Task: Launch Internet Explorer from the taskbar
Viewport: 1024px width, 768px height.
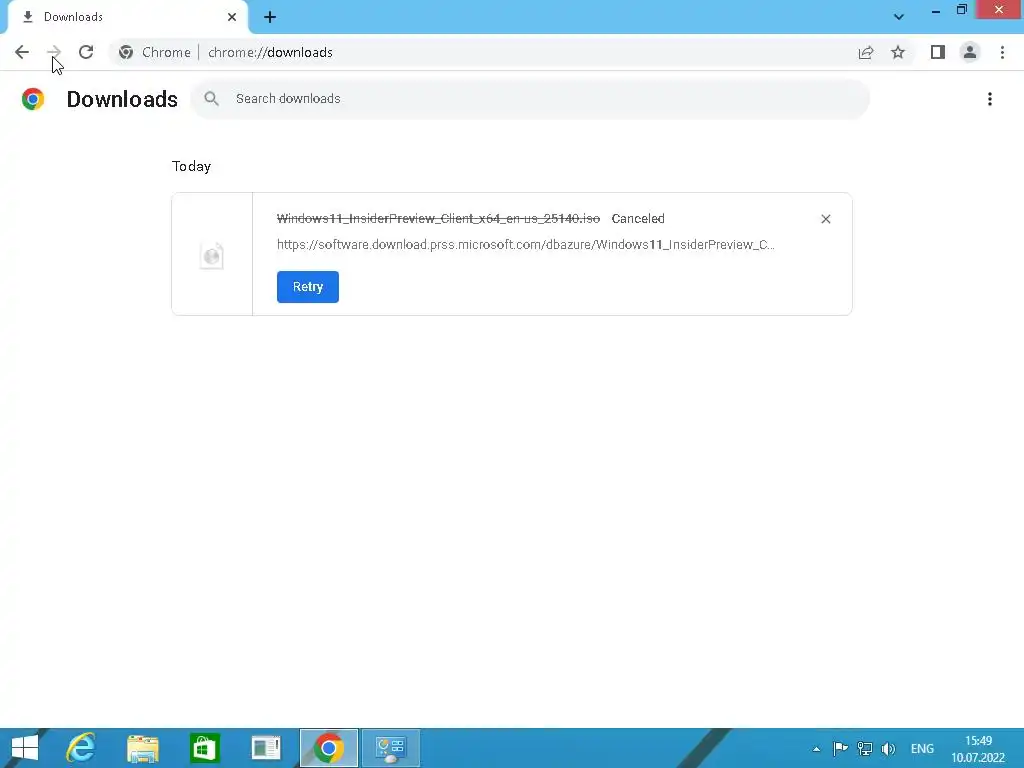Action: tap(81, 748)
